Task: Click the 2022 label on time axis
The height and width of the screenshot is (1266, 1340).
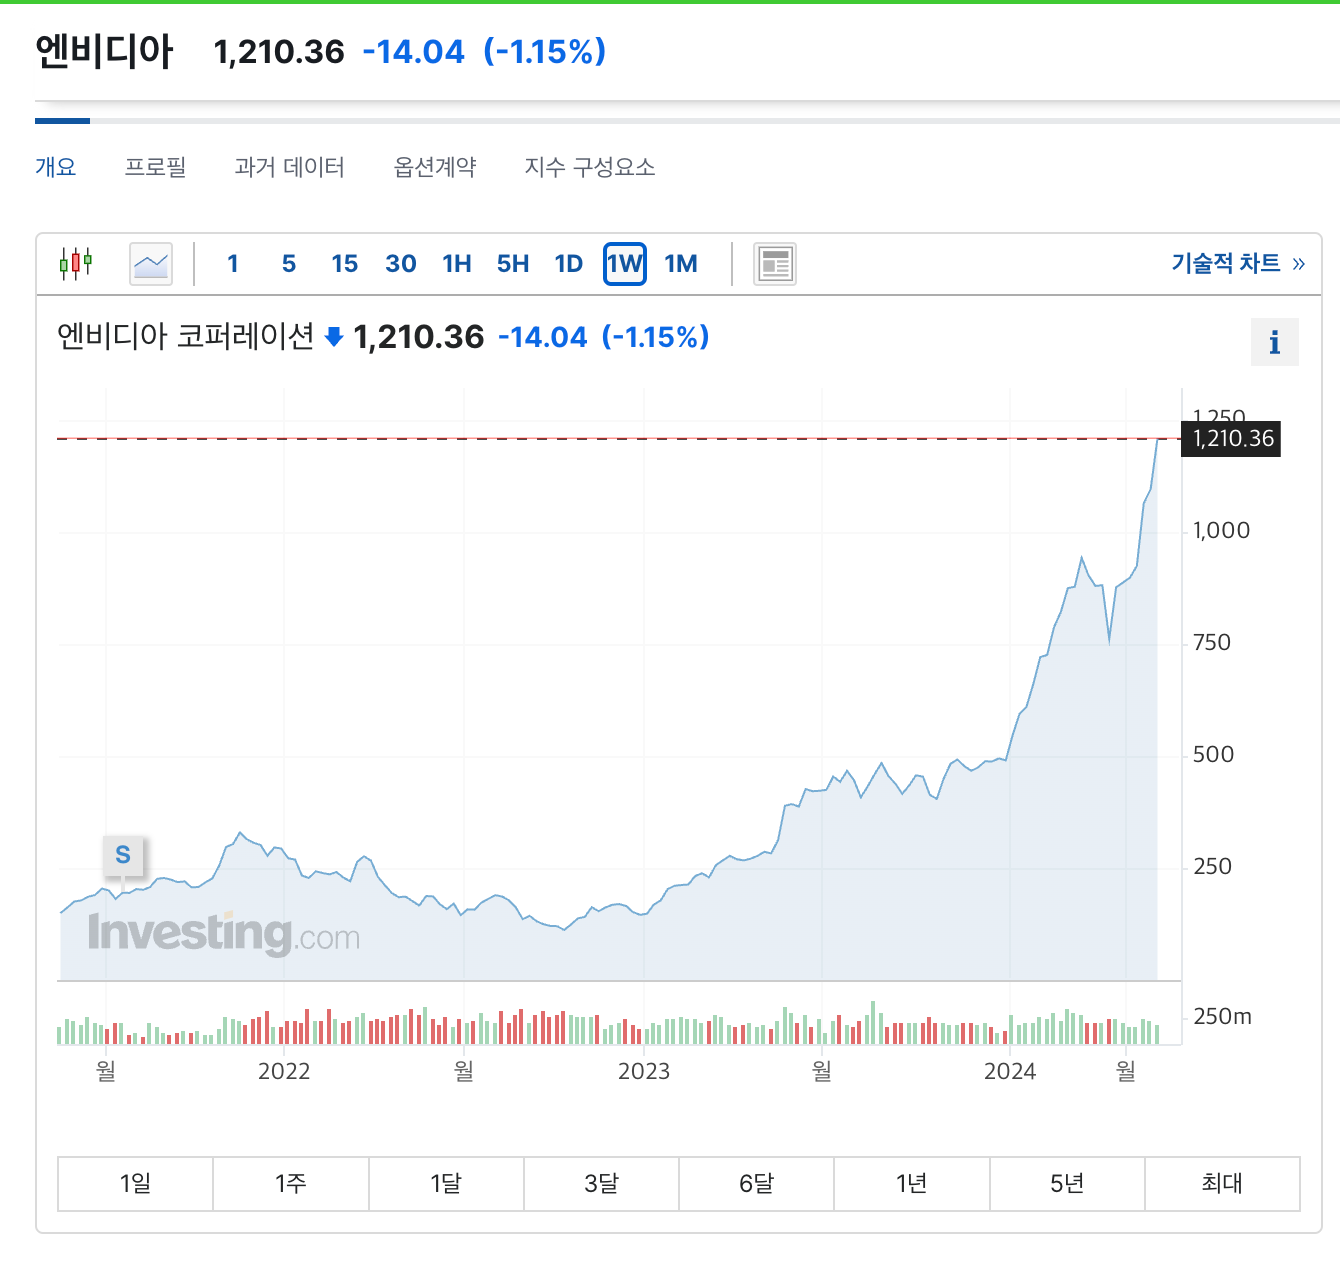Action: (284, 1072)
